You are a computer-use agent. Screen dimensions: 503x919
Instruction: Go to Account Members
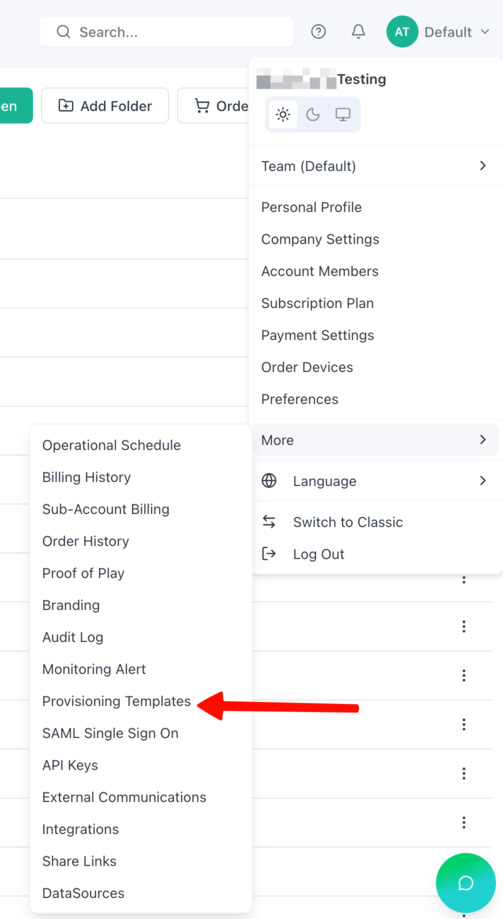pos(320,271)
